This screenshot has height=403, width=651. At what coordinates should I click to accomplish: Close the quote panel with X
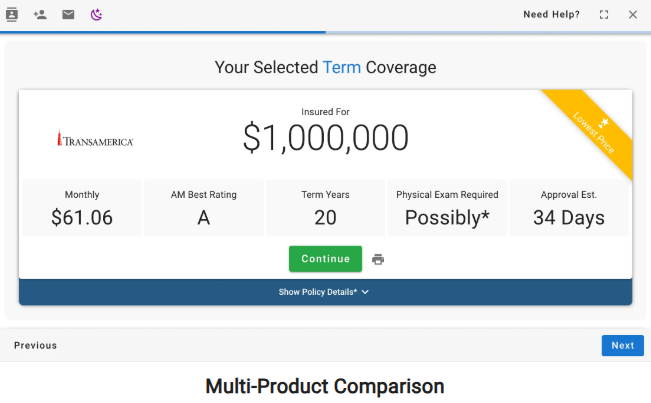(632, 15)
